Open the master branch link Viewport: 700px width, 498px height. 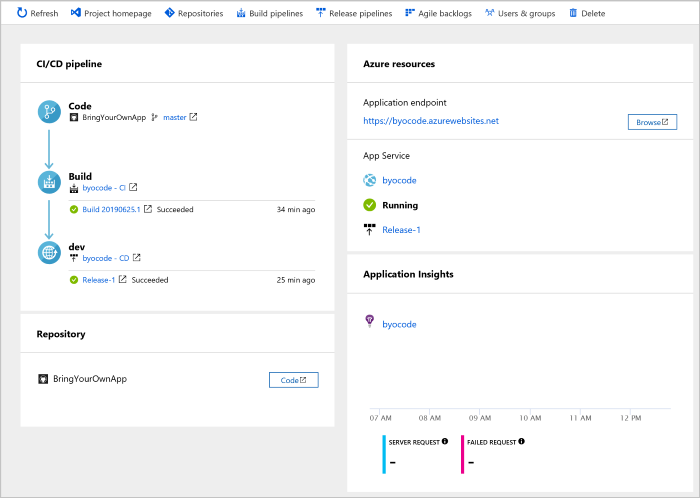point(175,117)
